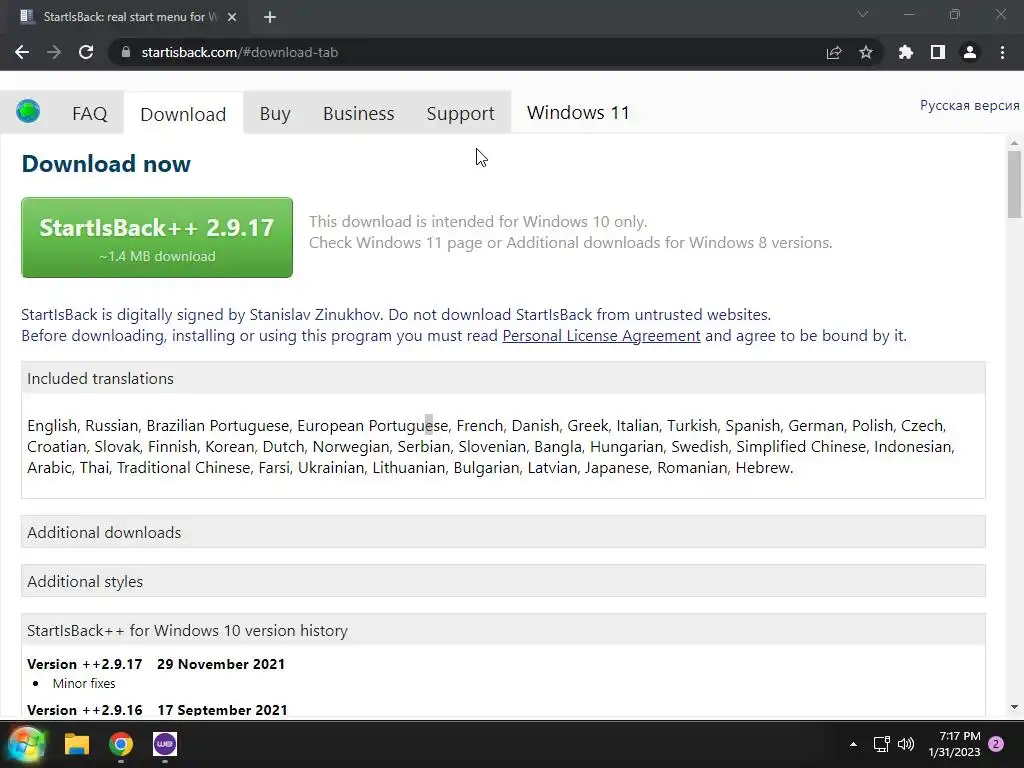
Task: Reload the page with the refresh icon
Action: click(86, 52)
